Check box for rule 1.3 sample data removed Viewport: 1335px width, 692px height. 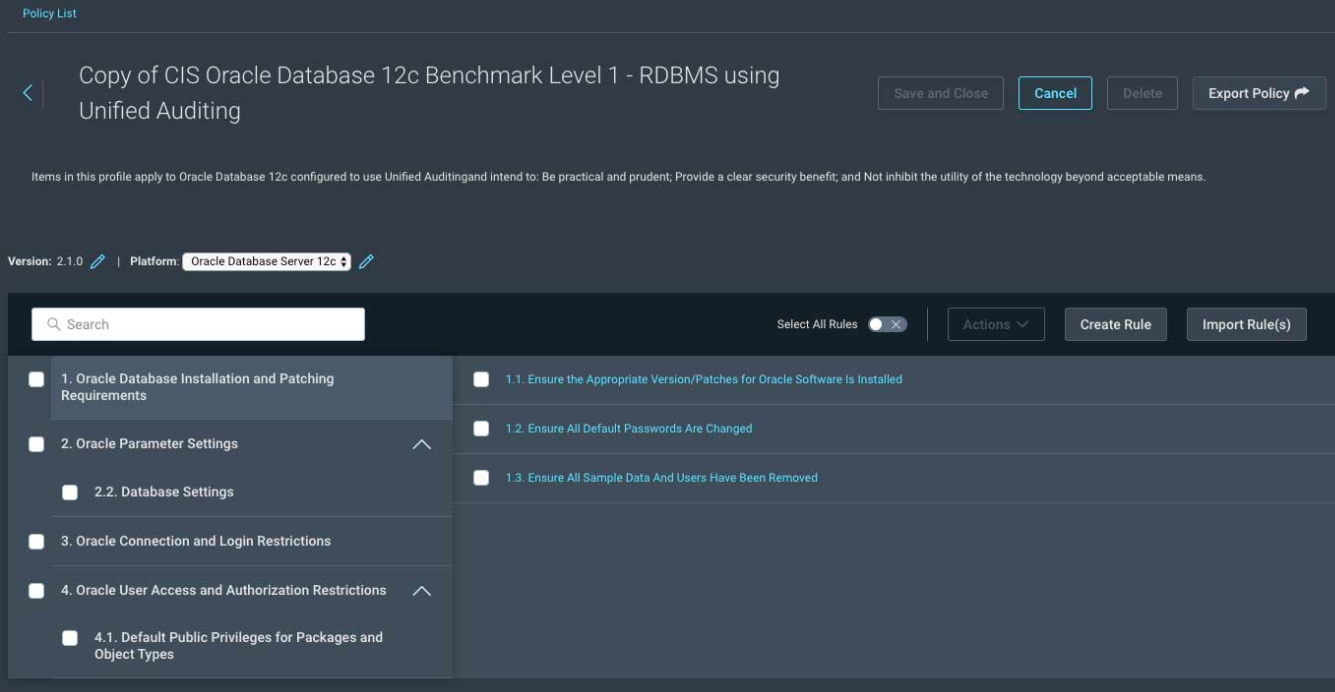click(x=481, y=478)
